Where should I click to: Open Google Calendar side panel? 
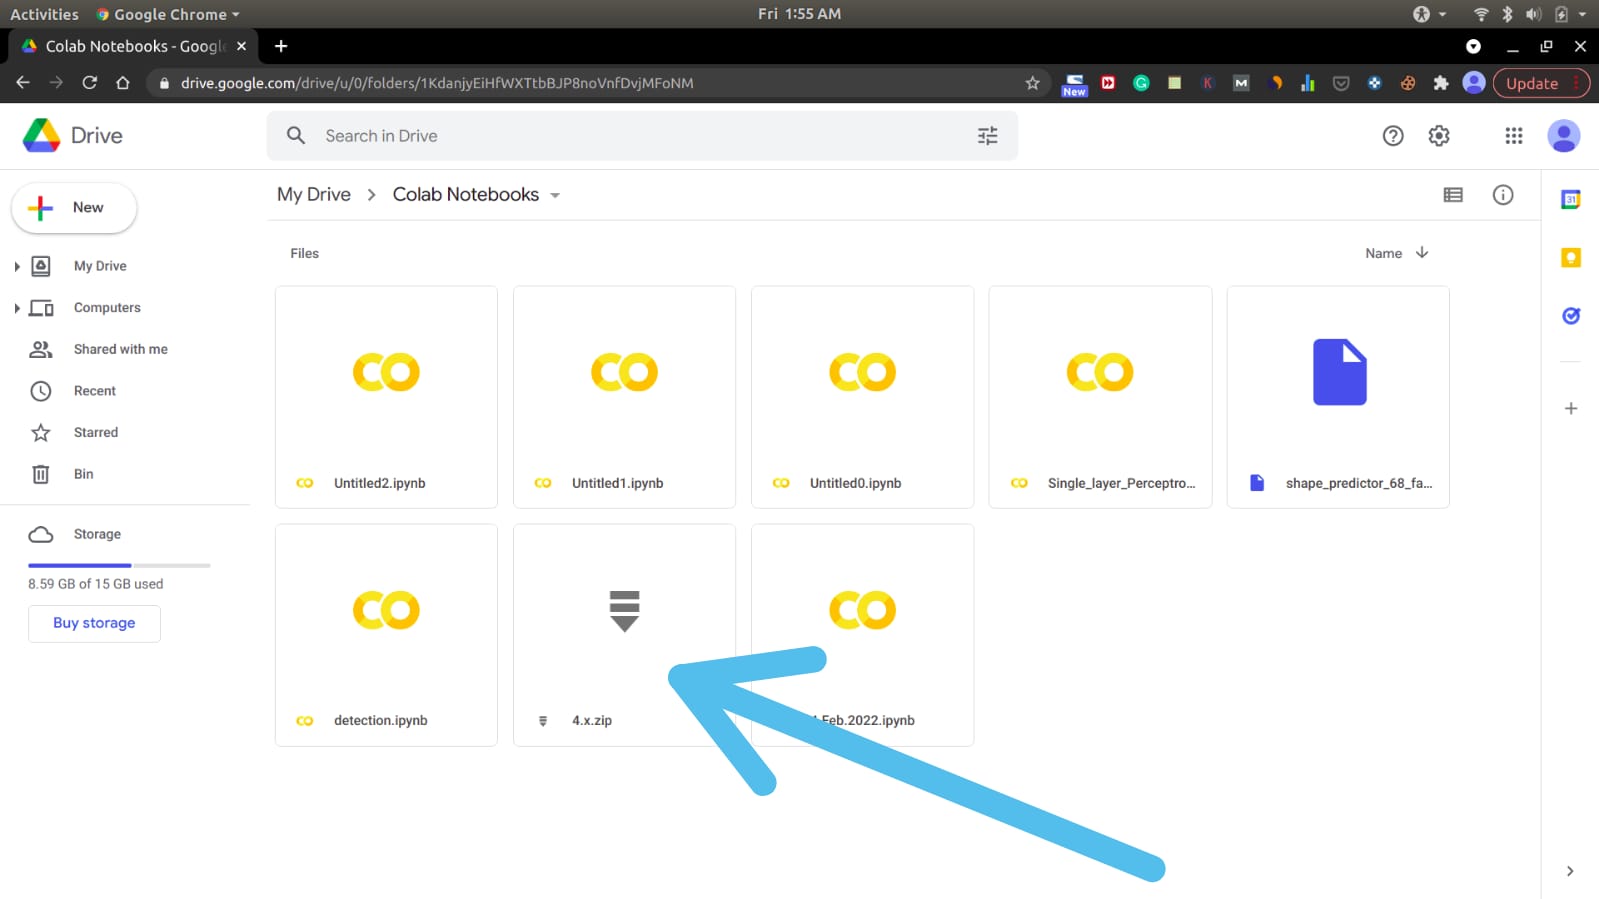pyautogui.click(x=1571, y=199)
